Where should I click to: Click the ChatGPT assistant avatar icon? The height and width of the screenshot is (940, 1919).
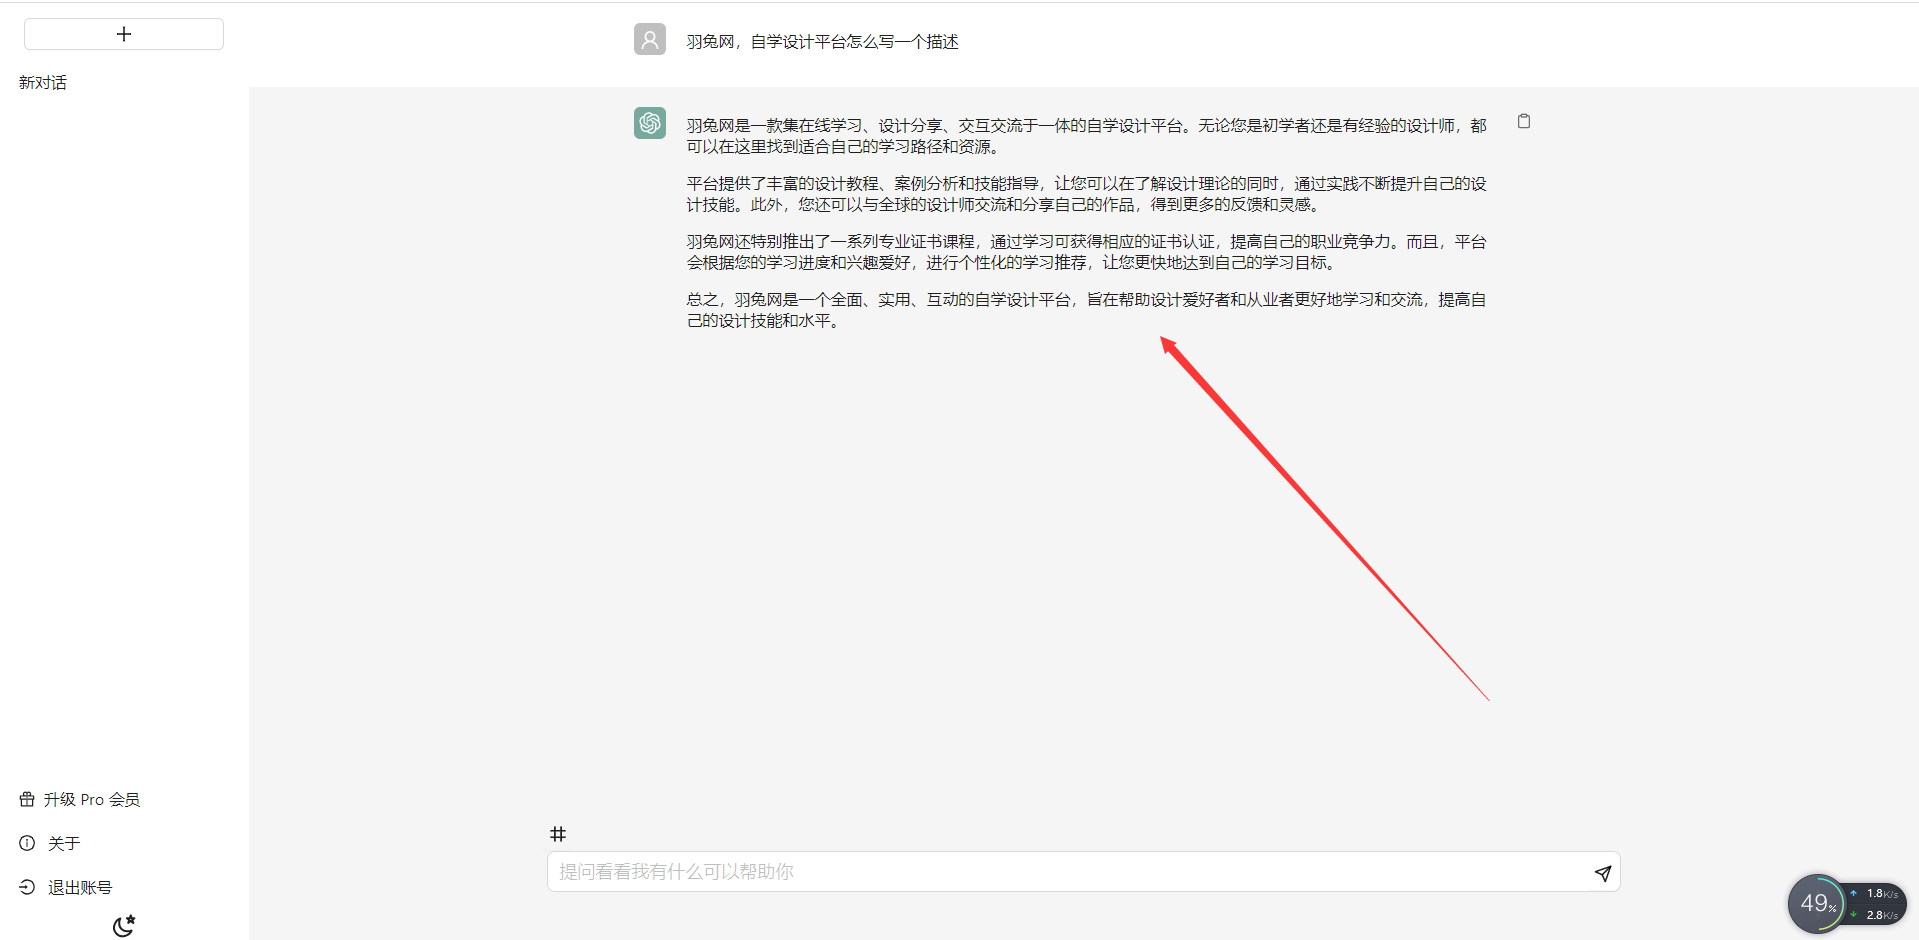650,123
